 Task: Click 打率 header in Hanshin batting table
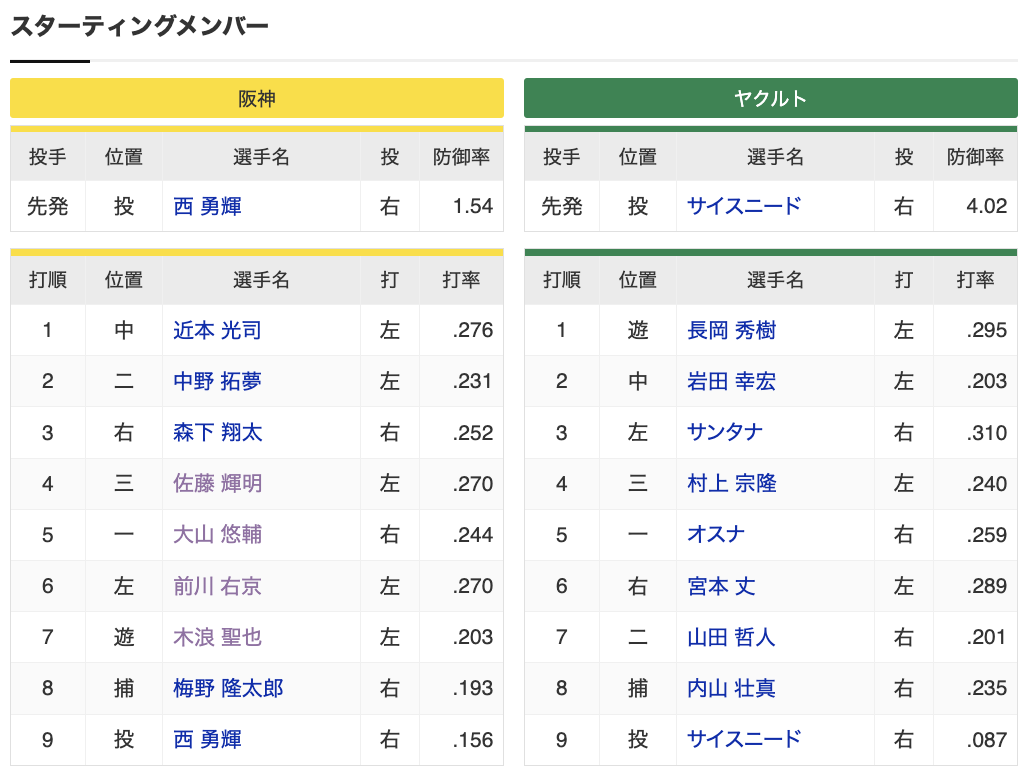[461, 280]
